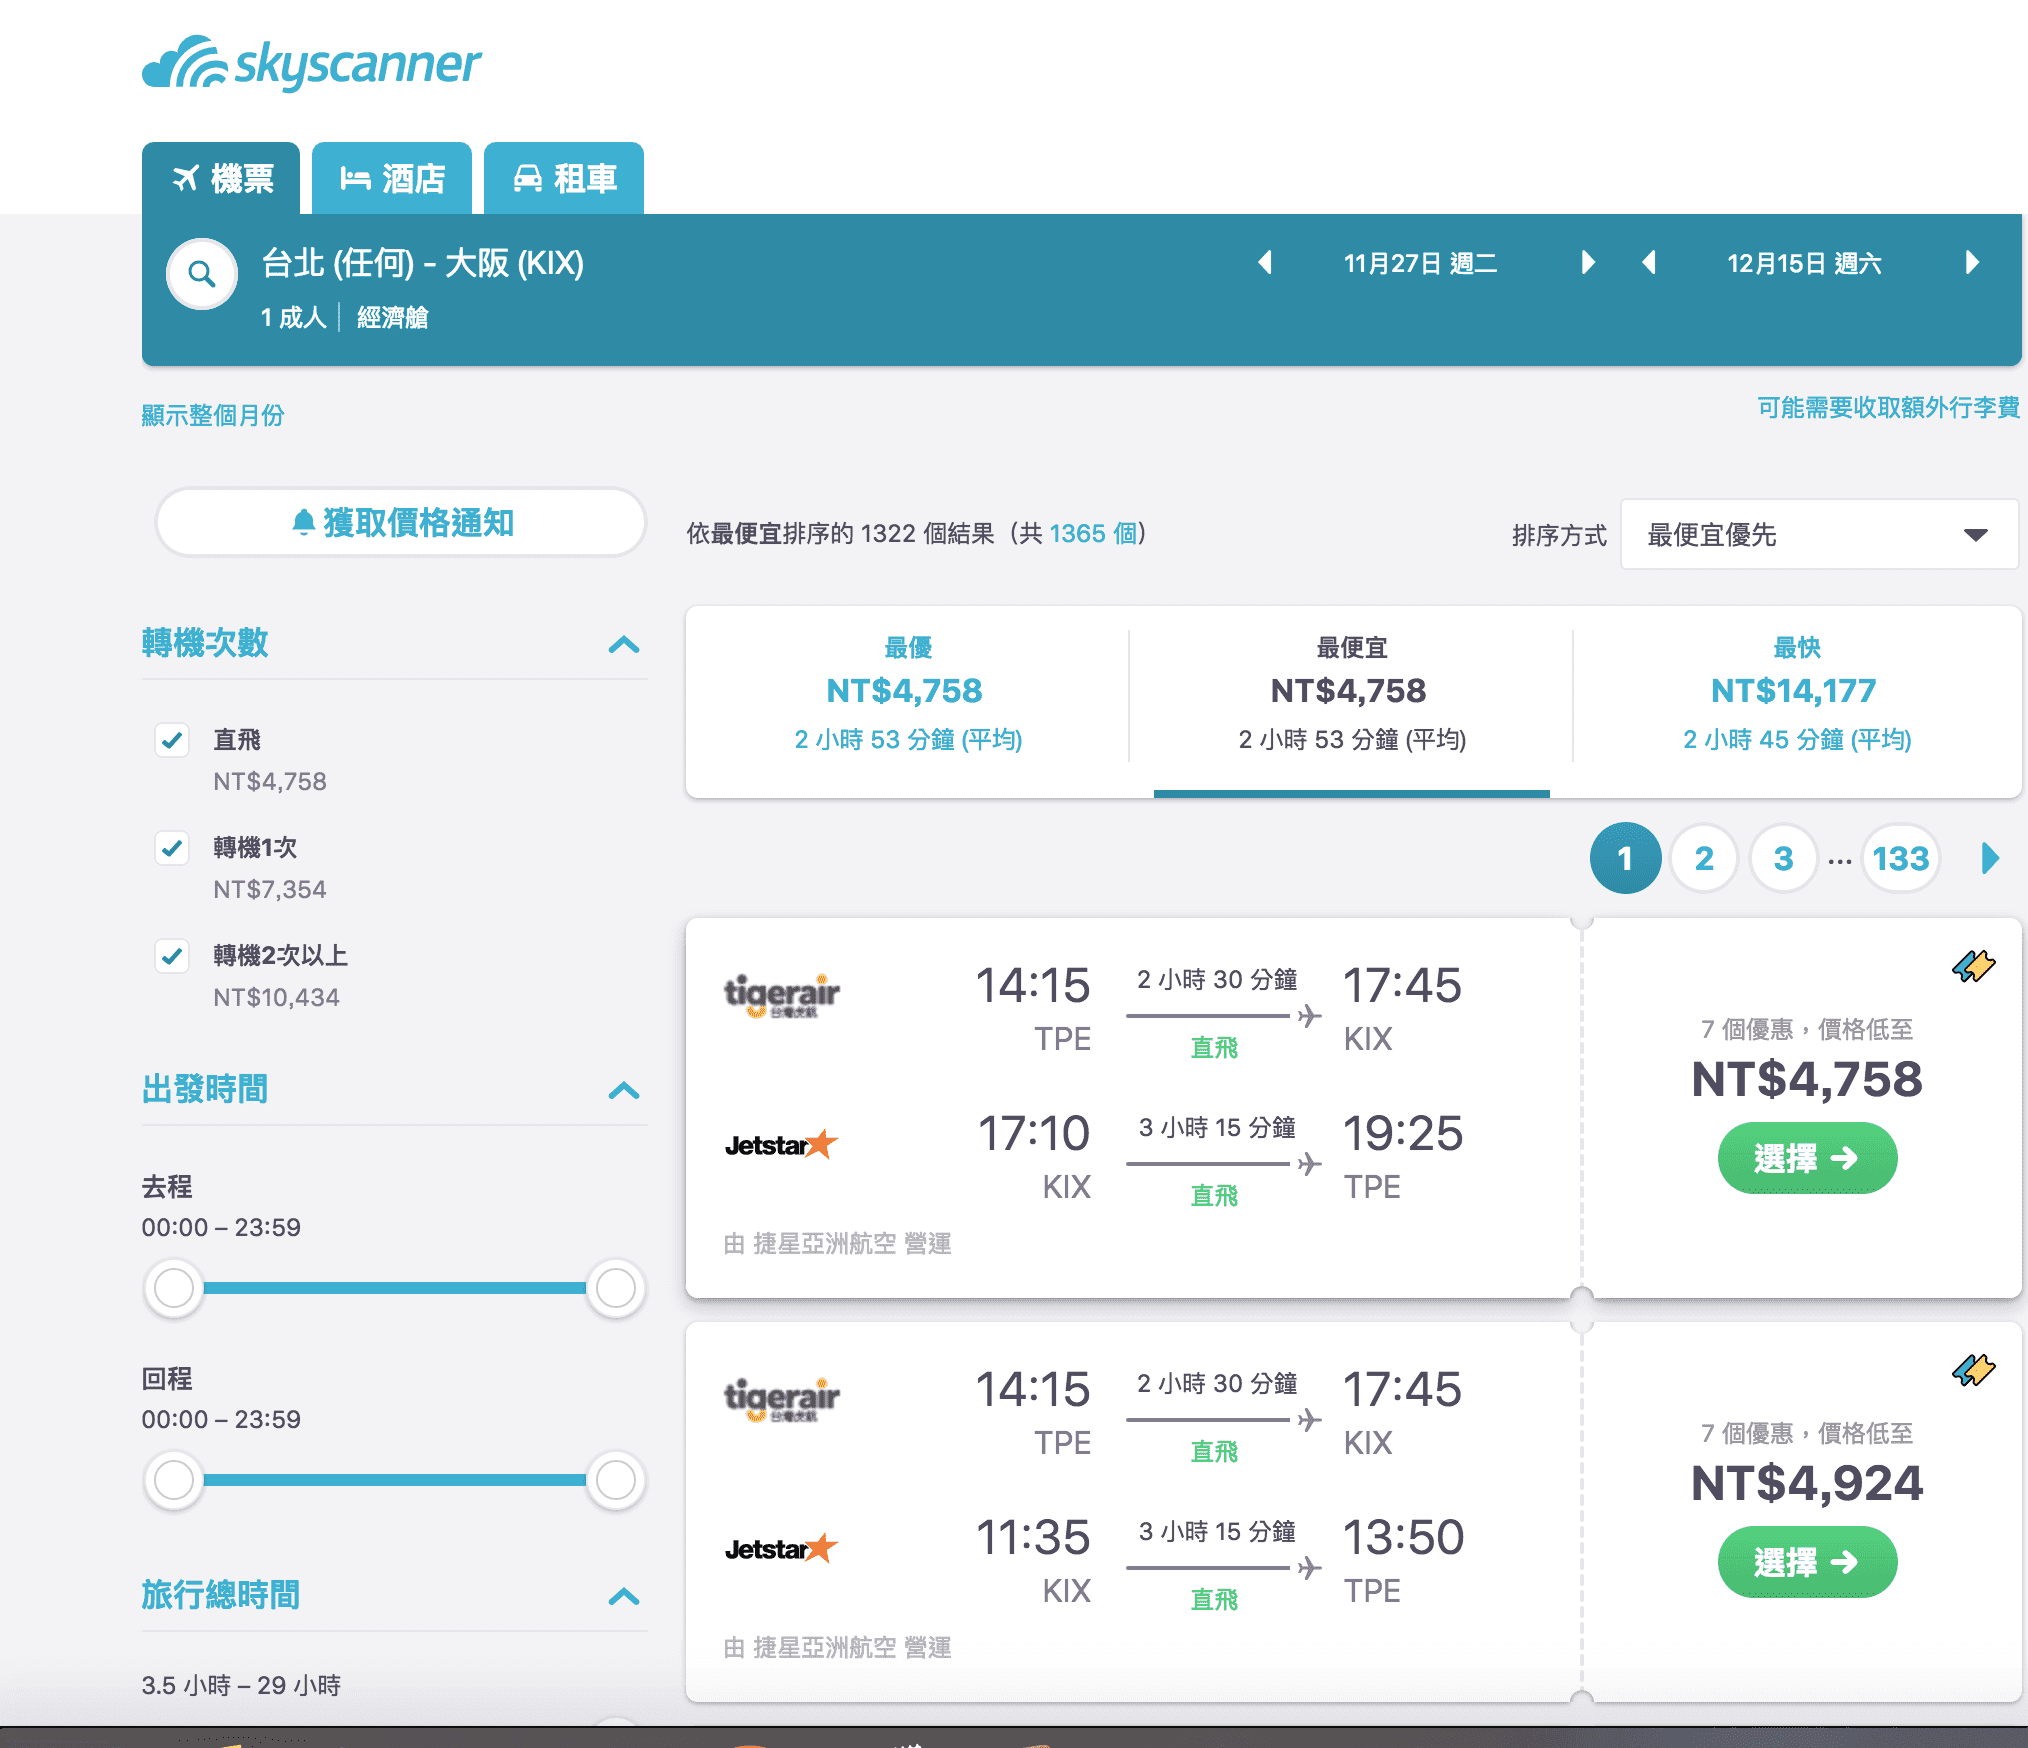2028x1748 pixels.
Task: Go to next return date after 12月15日
Action: point(1972,263)
